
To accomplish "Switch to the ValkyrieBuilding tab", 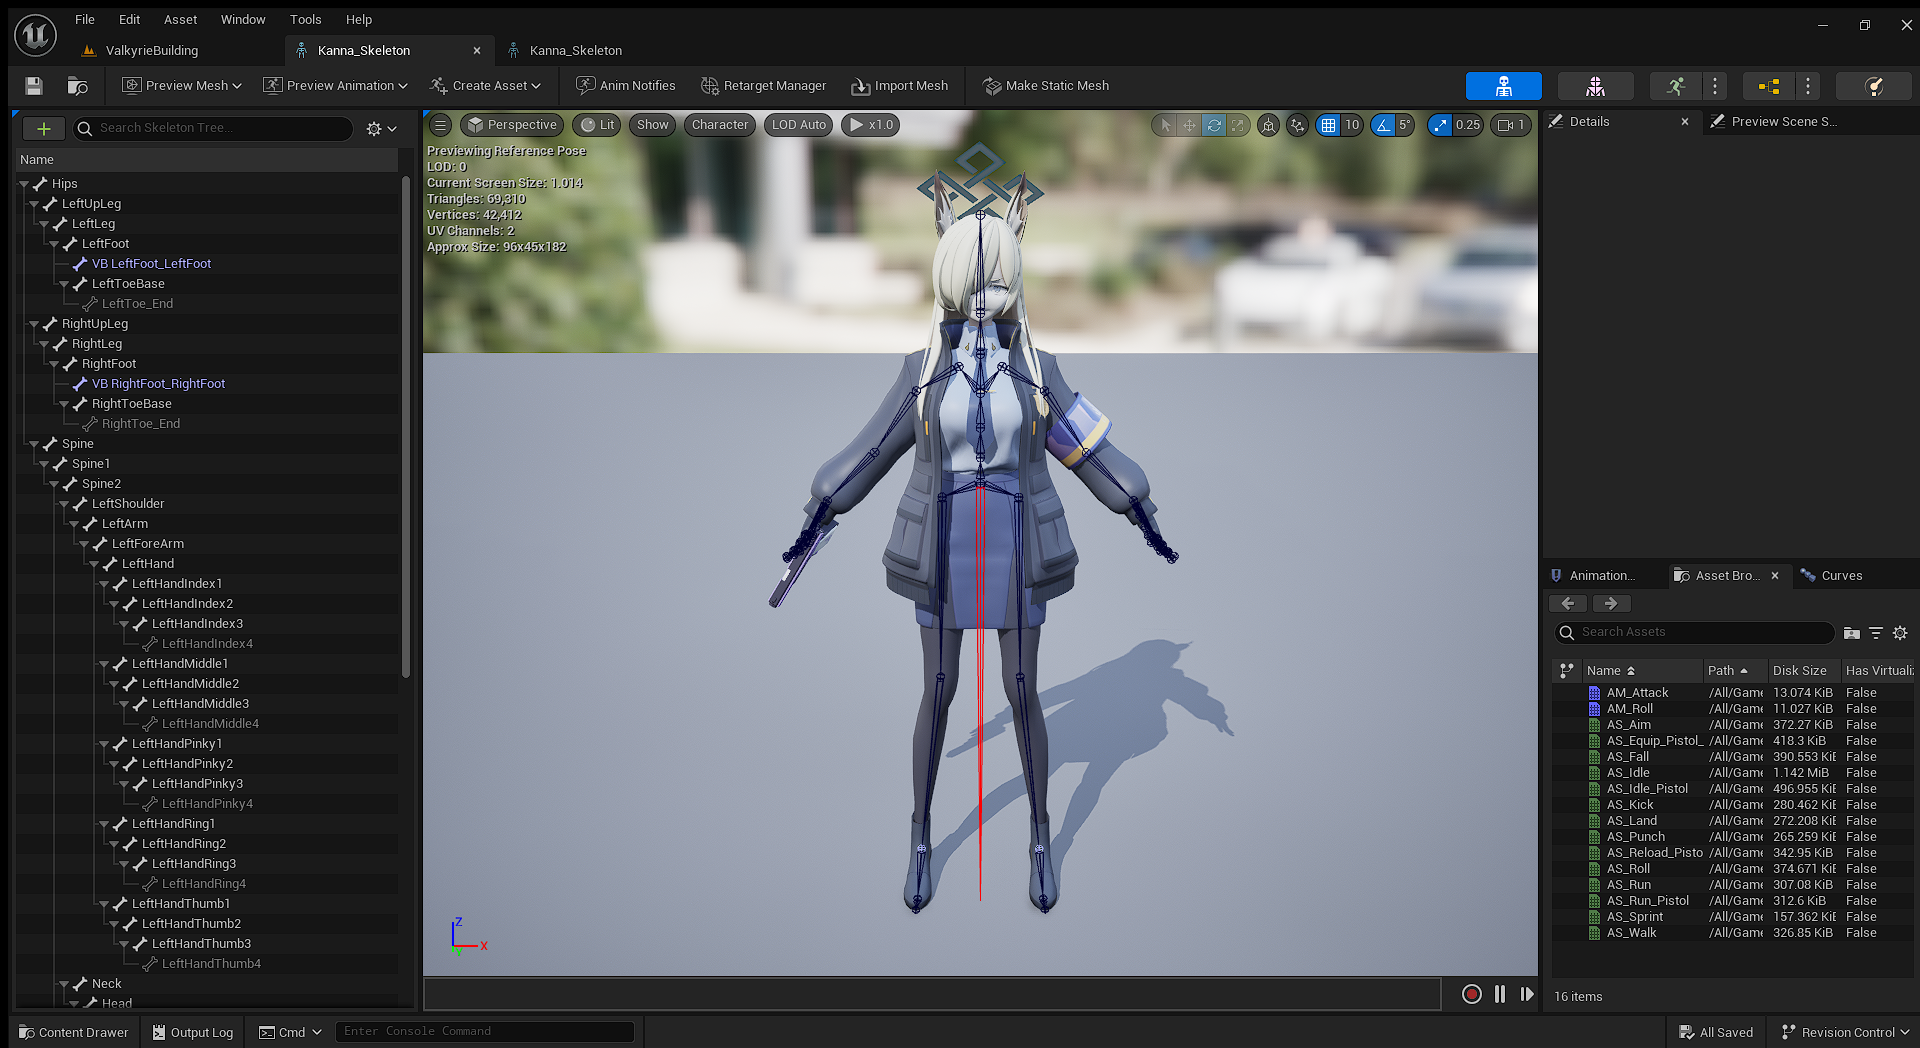I will pos(151,50).
